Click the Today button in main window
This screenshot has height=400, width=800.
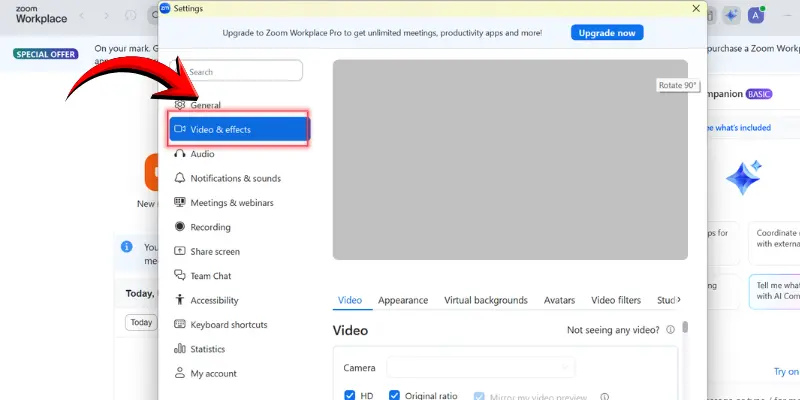click(141, 322)
